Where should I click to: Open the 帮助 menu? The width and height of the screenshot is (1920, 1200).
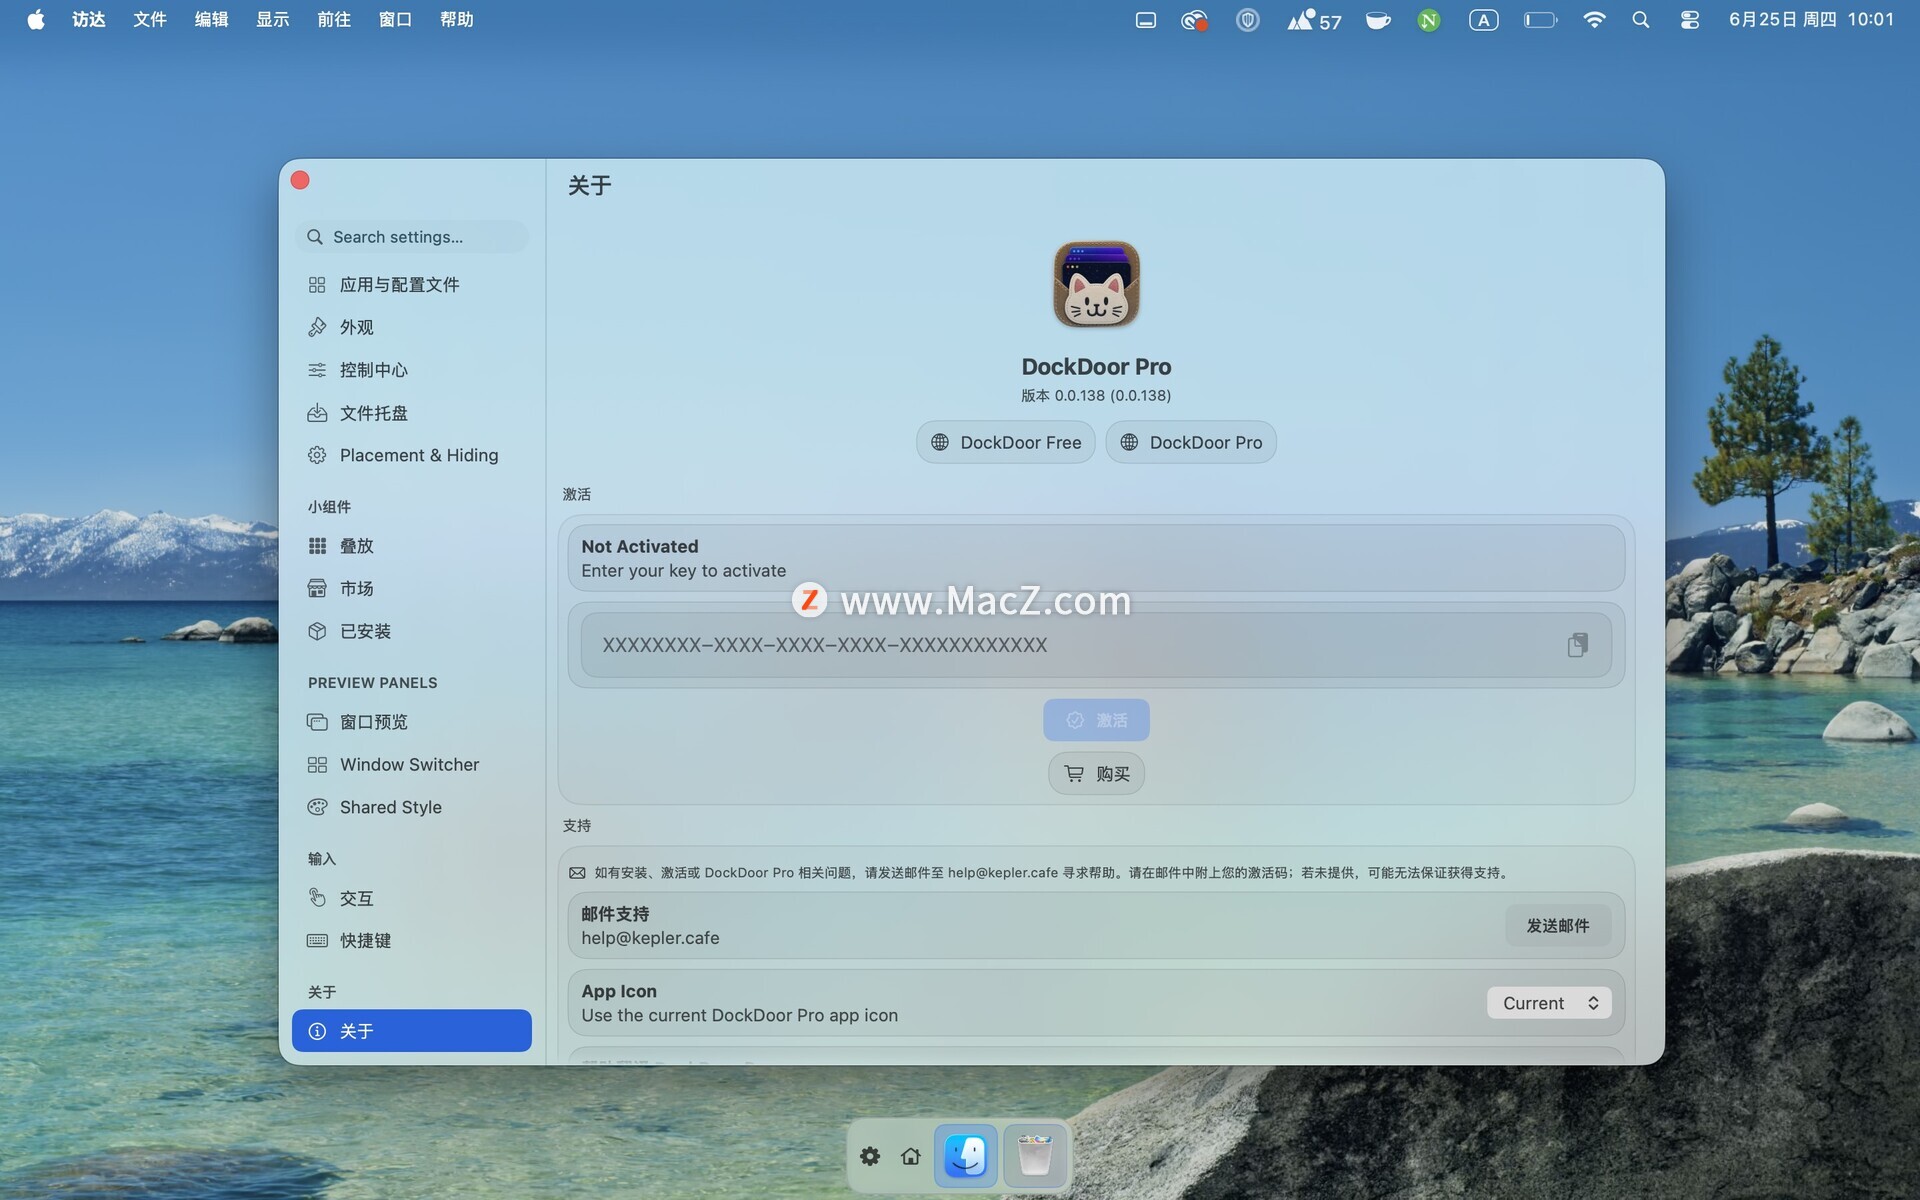pyautogui.click(x=457, y=20)
